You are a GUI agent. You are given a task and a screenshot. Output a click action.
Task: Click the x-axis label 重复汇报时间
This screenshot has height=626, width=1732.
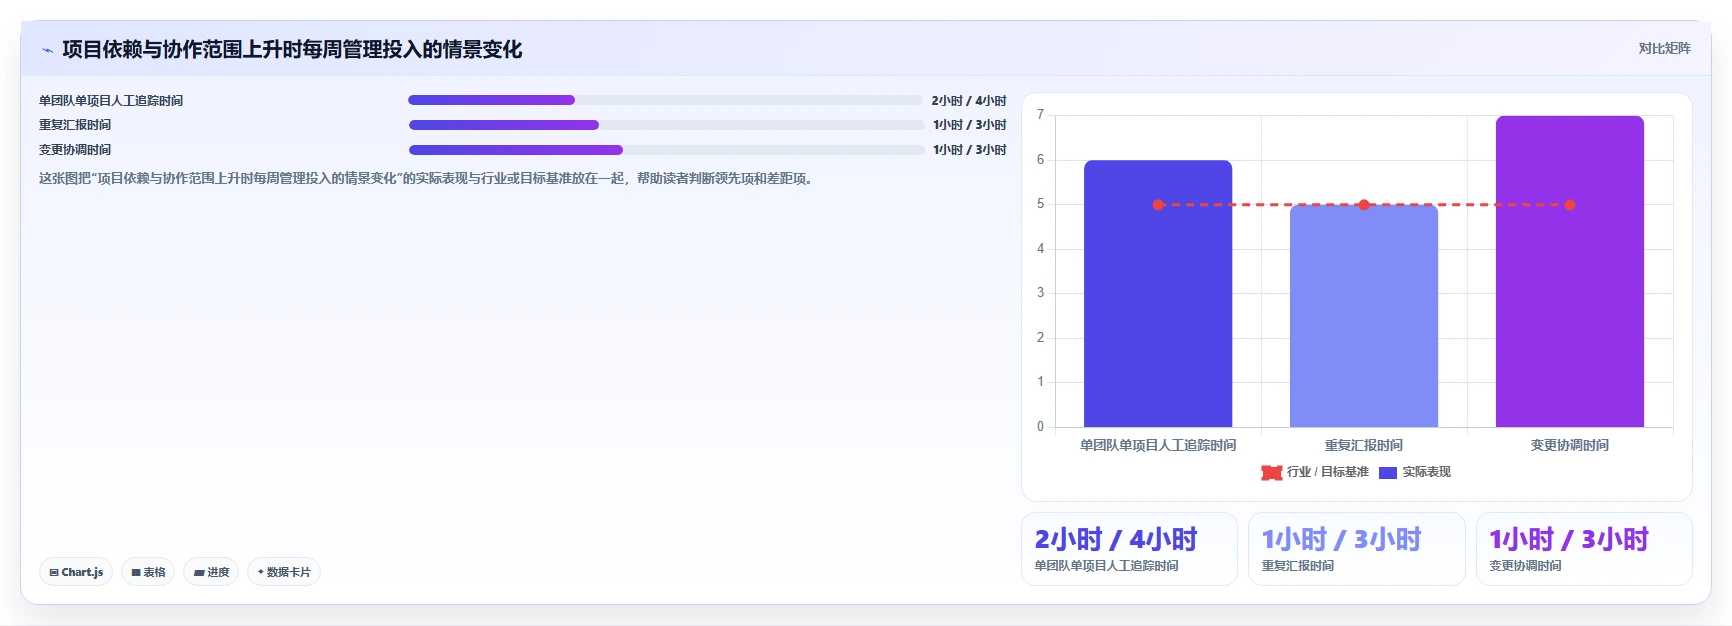click(1364, 445)
